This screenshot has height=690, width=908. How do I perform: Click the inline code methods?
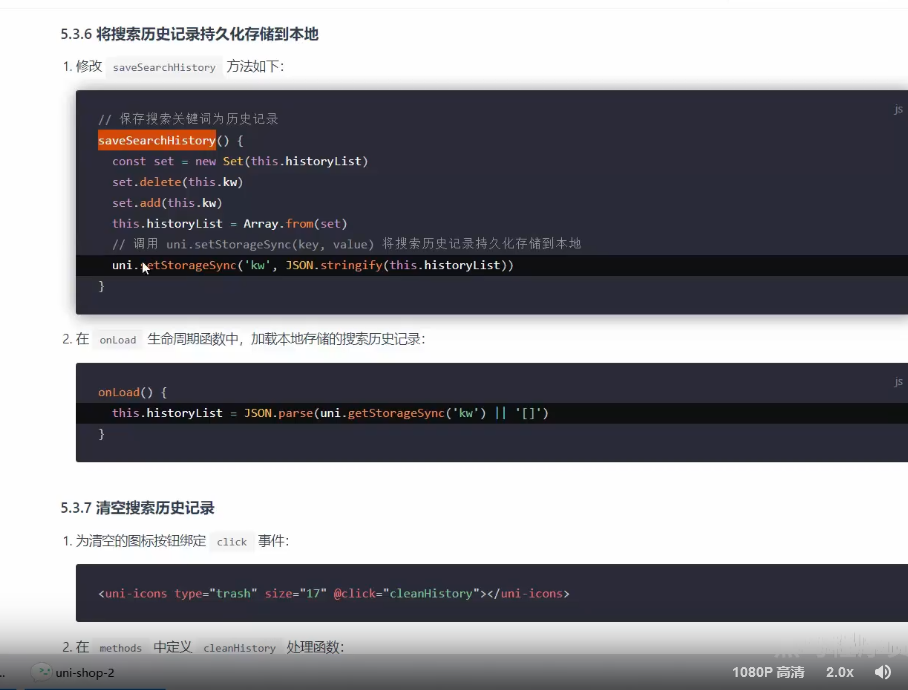click(120, 648)
